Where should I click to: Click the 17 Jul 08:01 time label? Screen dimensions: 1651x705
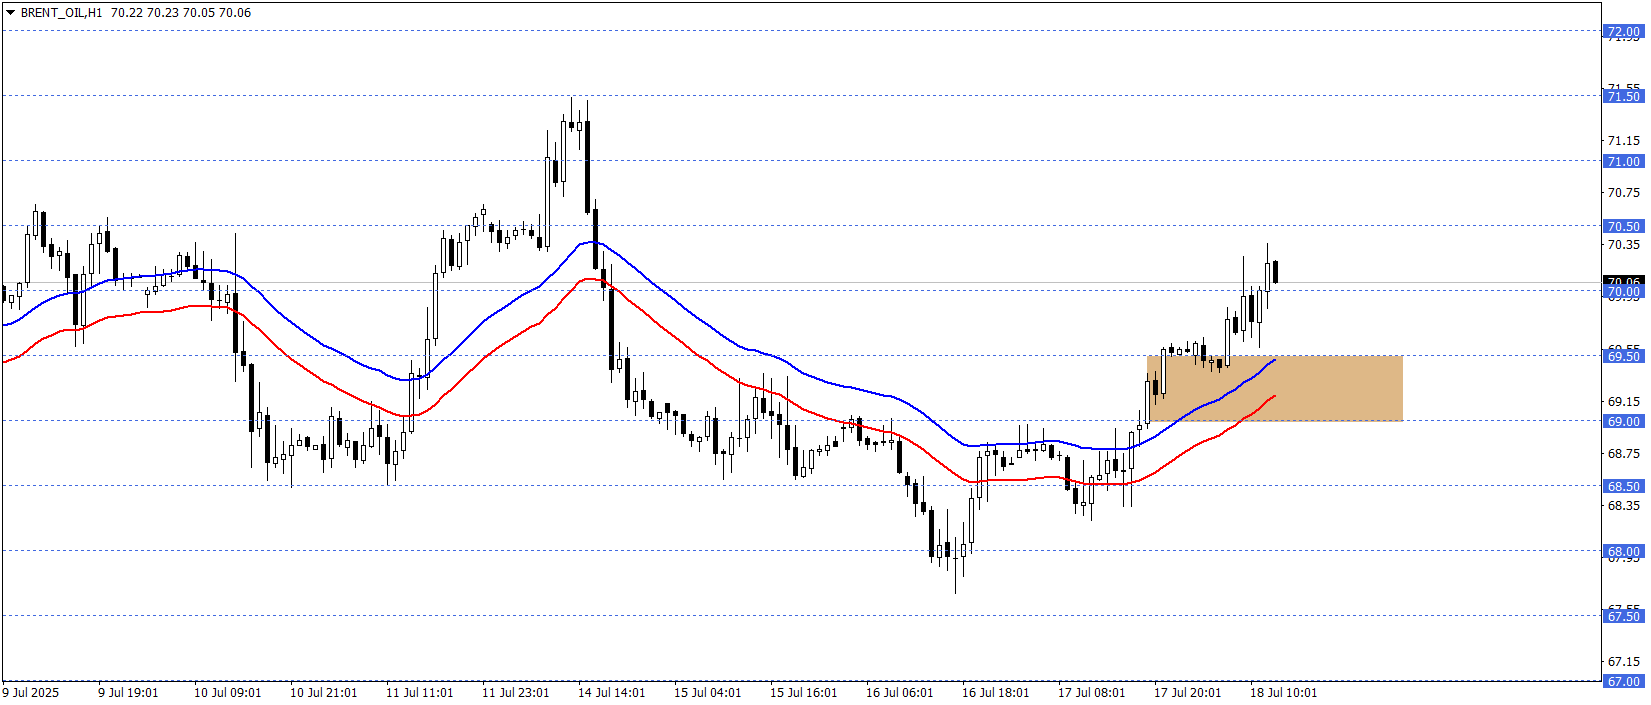[1092, 692]
